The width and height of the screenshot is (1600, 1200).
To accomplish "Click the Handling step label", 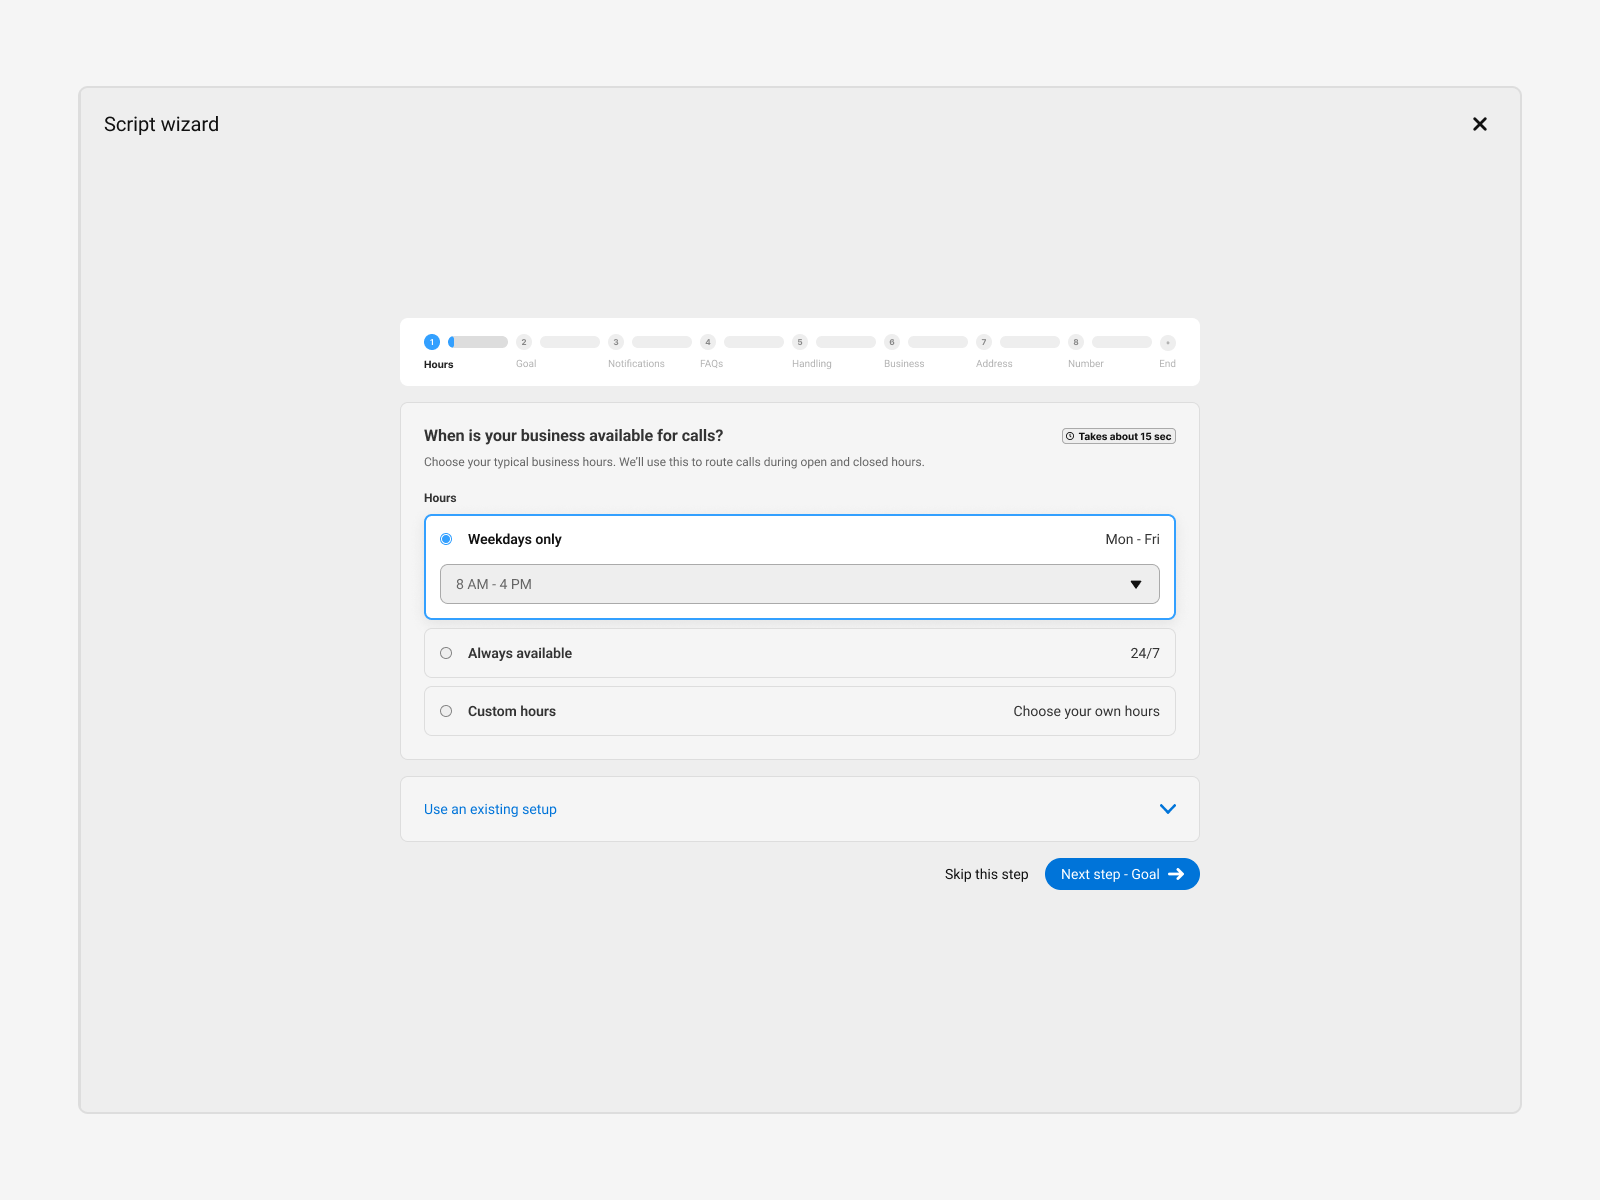I will pyautogui.click(x=812, y=364).
